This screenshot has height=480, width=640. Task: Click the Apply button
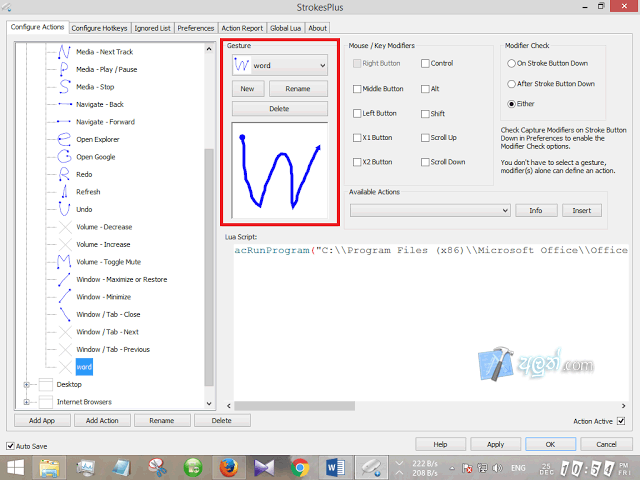[x=496, y=444]
